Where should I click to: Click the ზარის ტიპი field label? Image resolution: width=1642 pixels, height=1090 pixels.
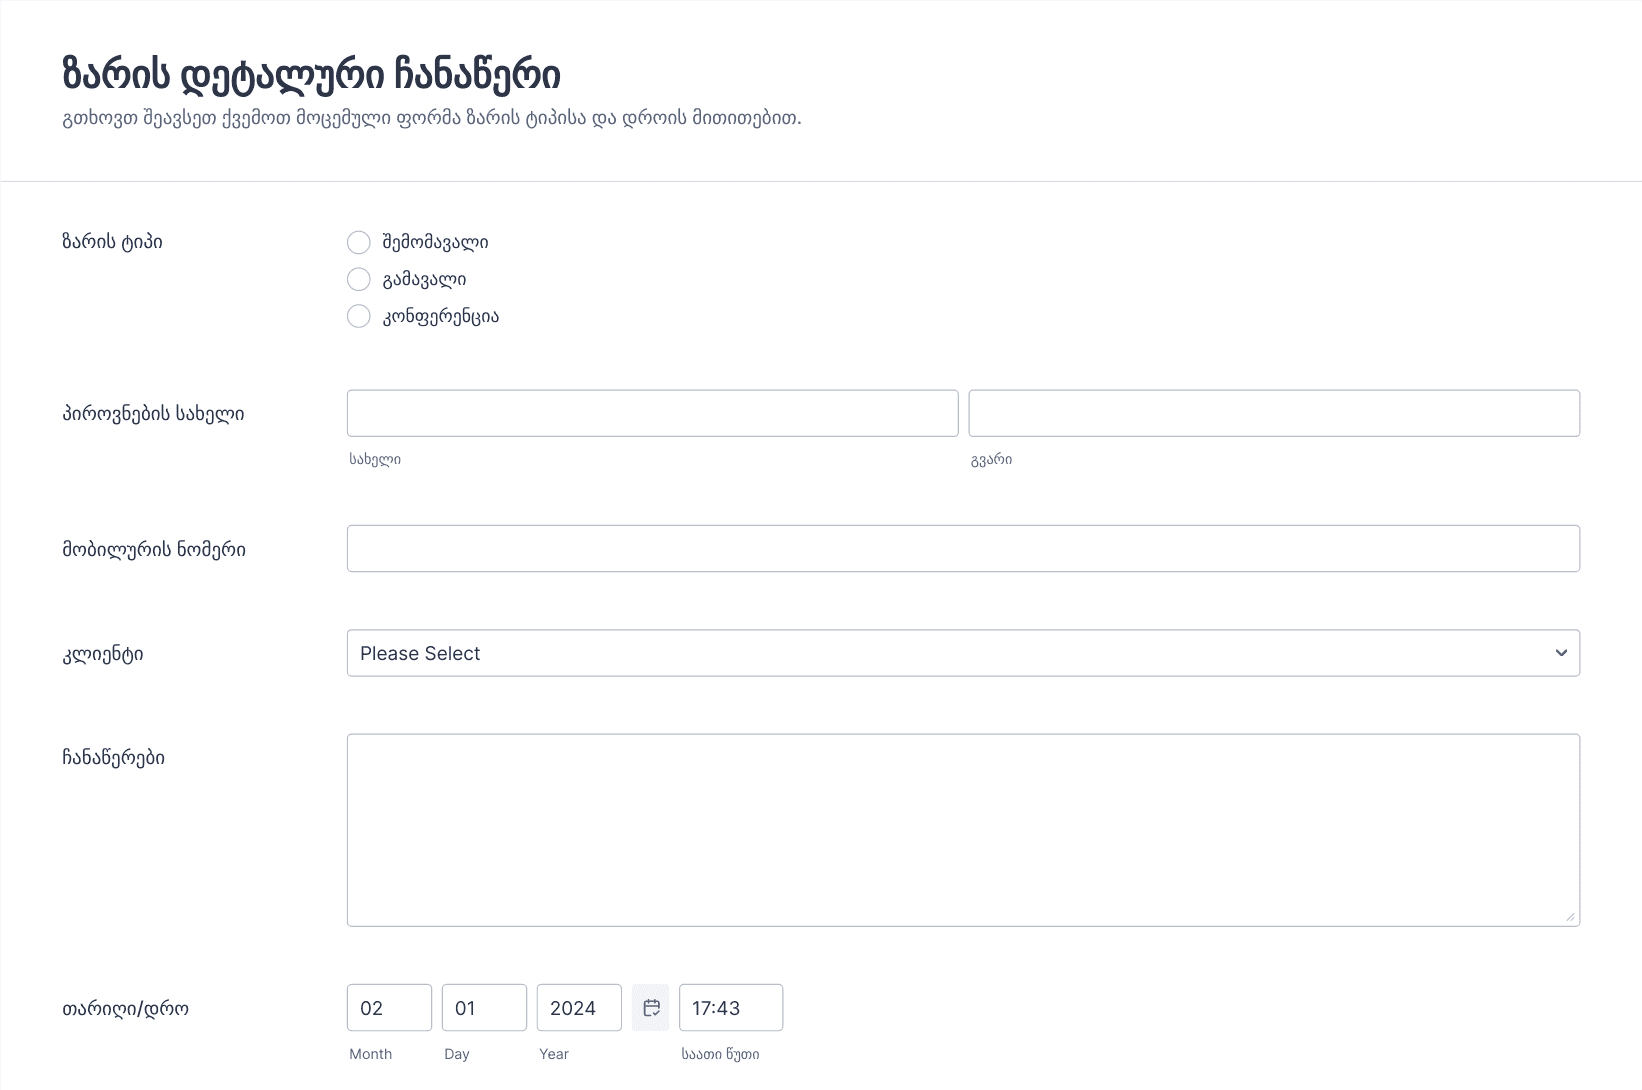pos(112,242)
